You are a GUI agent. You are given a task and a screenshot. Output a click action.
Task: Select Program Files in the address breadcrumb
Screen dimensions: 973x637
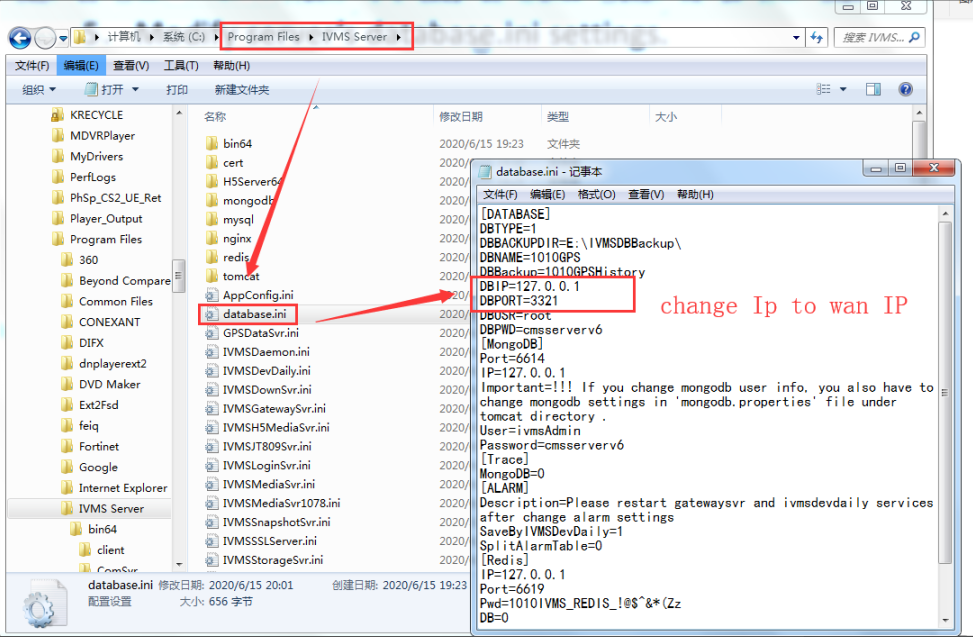264,37
